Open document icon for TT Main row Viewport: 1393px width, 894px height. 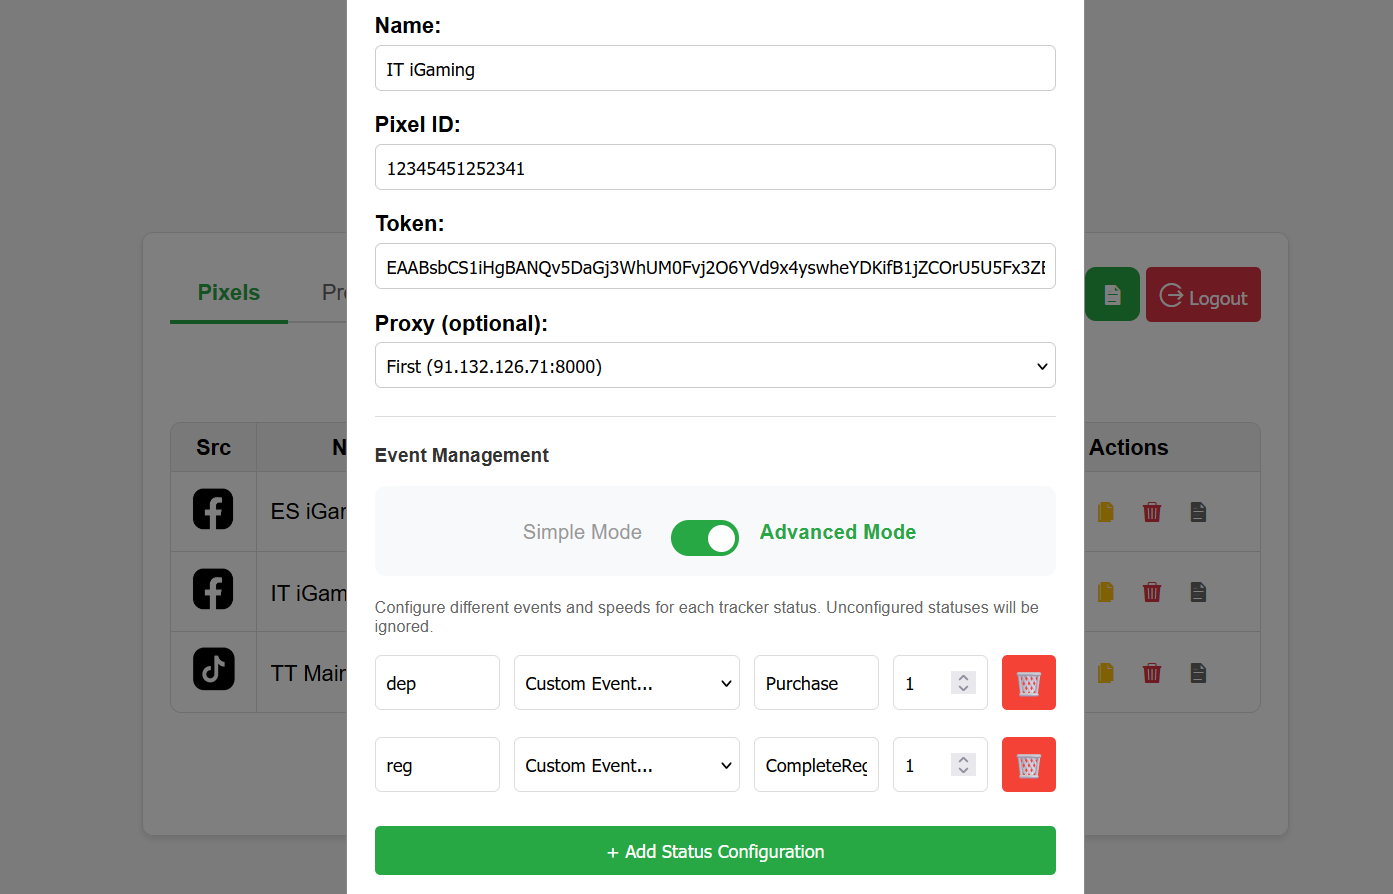point(1198,673)
